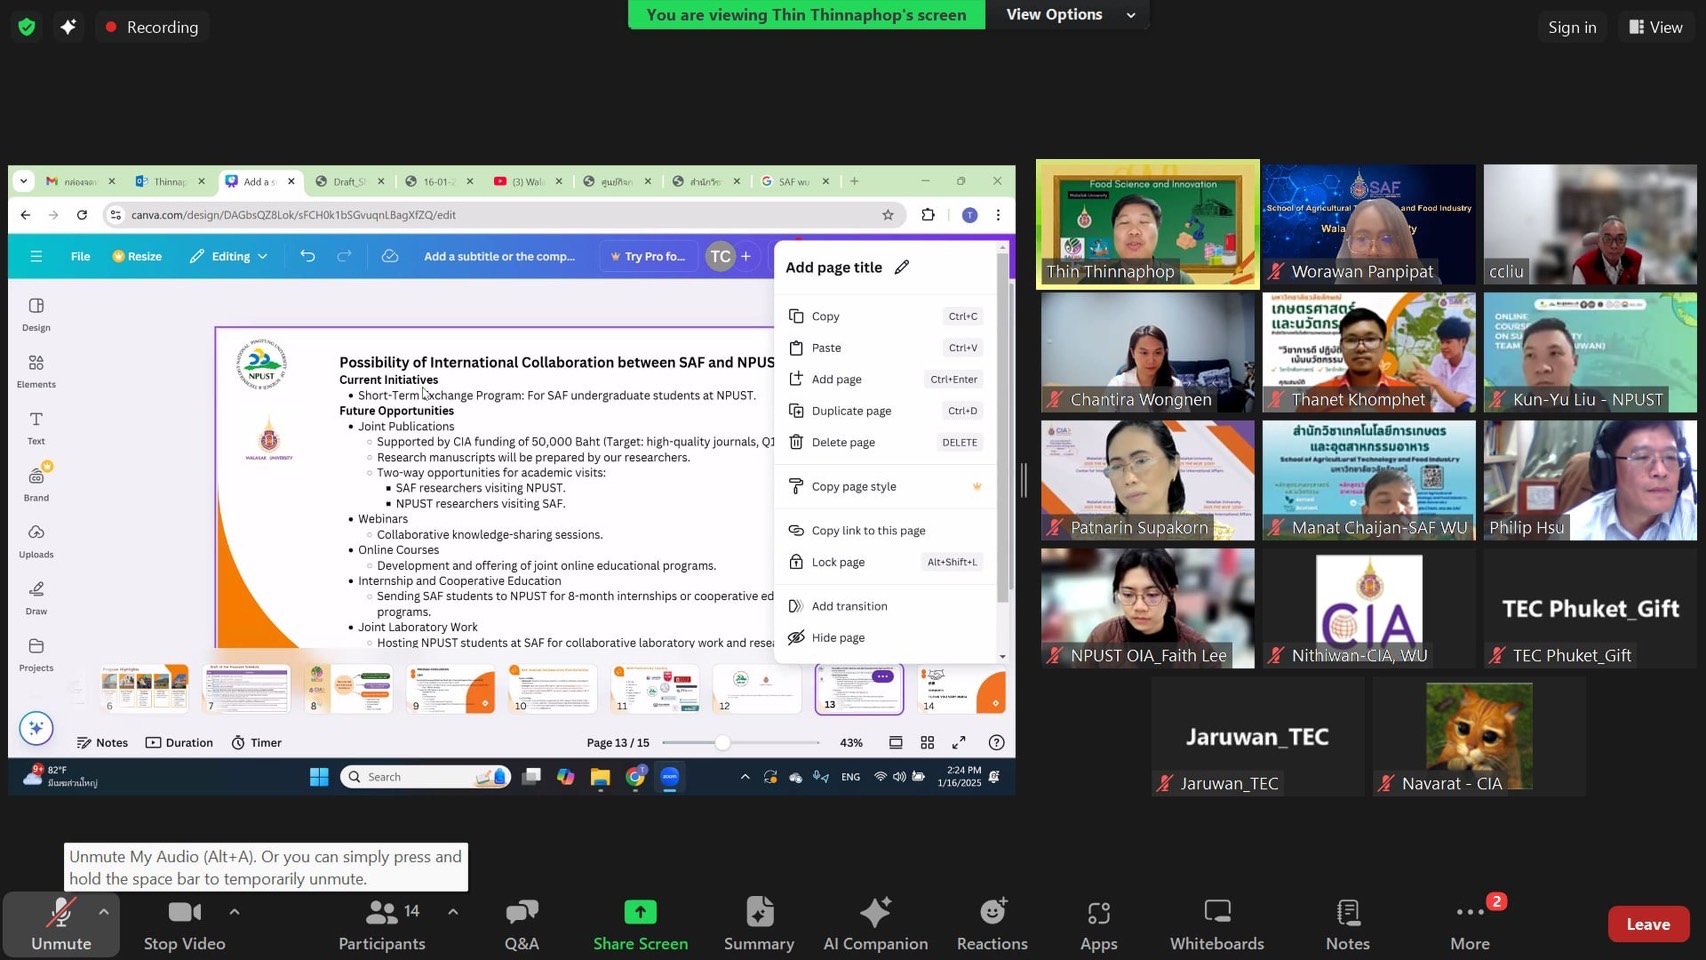Screen dimensions: 1706x960
Task: Unmute the microphone
Action: tap(60, 924)
